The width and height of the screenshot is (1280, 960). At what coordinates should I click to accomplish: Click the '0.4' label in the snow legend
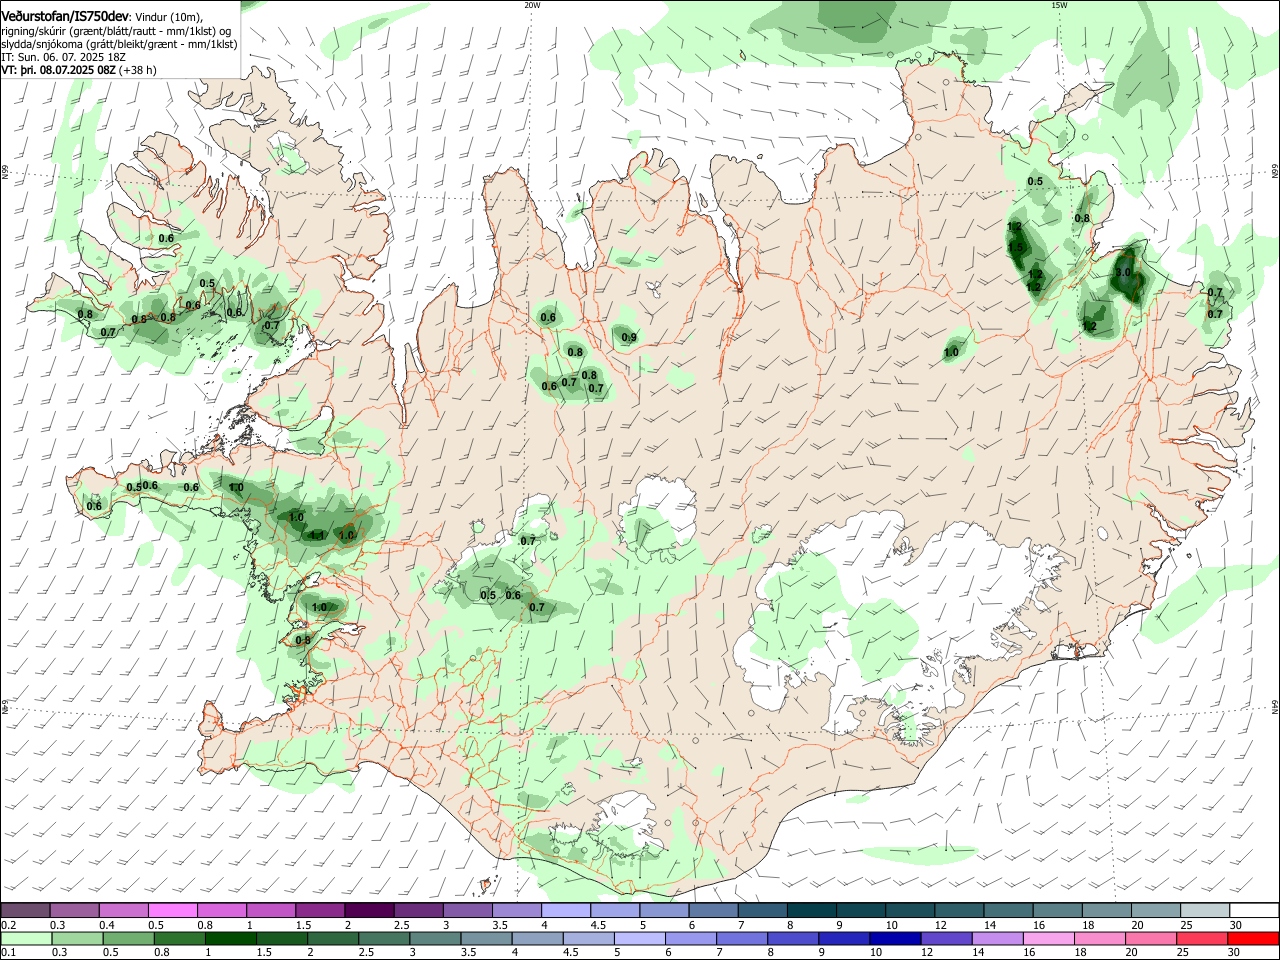click(107, 925)
